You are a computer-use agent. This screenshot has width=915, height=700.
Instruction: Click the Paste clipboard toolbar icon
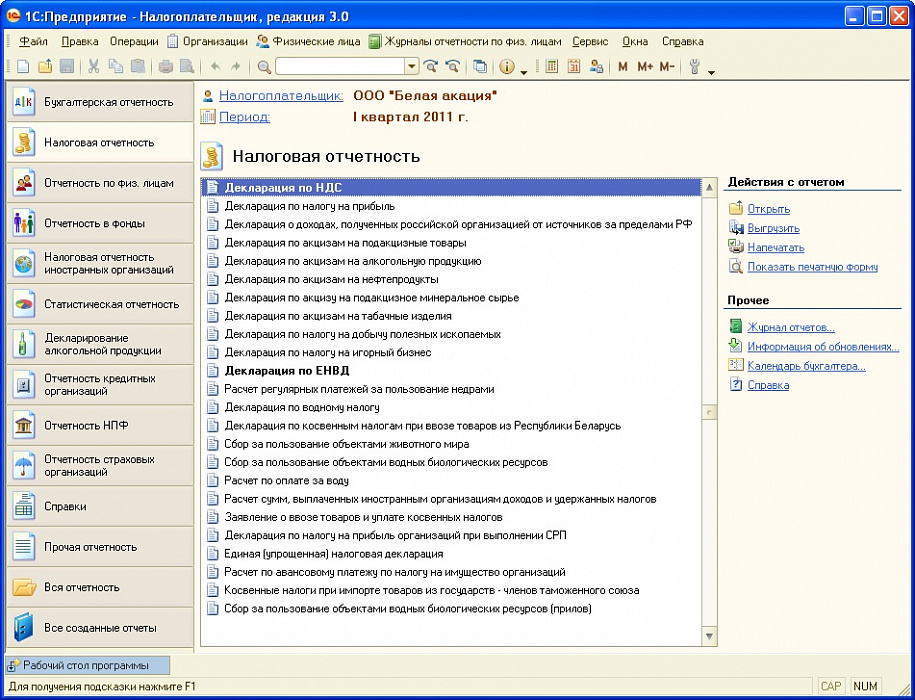point(138,66)
